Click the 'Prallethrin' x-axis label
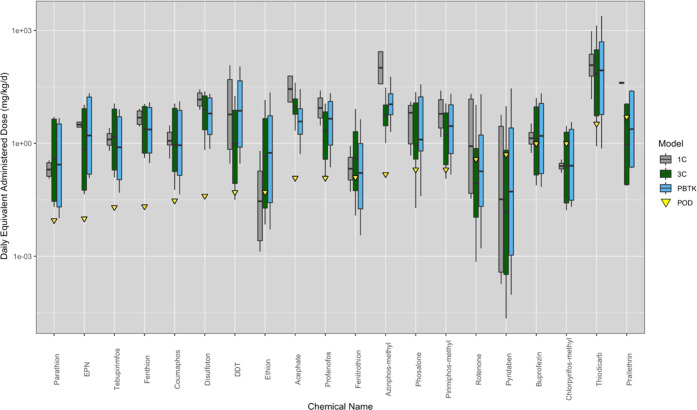This screenshot has width=697, height=410. 629,370
